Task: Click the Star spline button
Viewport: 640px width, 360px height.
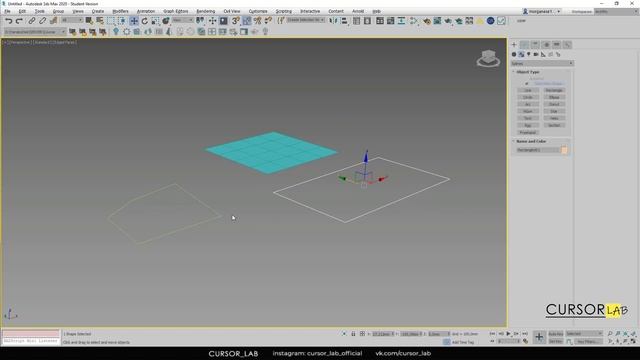Action: [x=554, y=111]
